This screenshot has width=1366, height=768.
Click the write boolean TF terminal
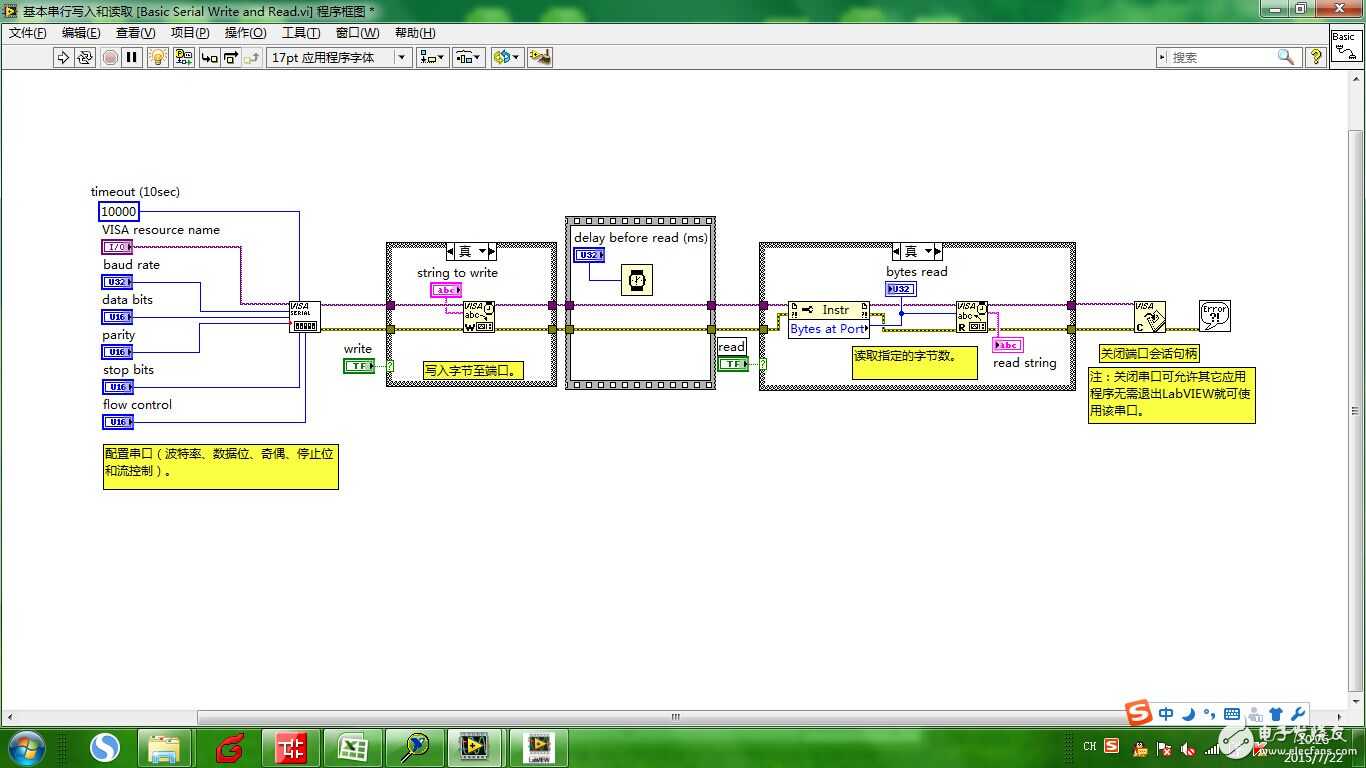[x=358, y=366]
